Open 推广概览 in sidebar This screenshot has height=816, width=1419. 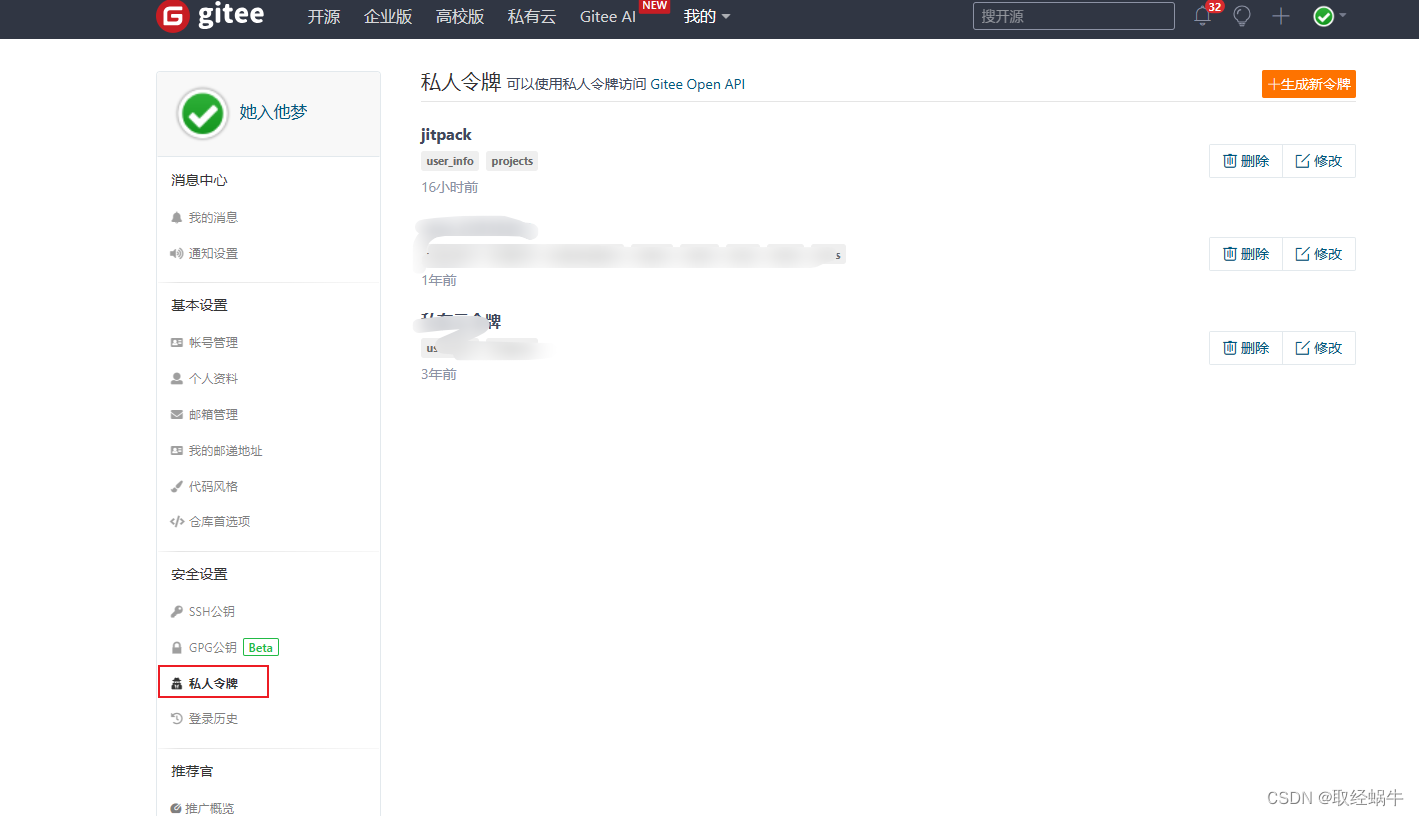click(x=209, y=808)
